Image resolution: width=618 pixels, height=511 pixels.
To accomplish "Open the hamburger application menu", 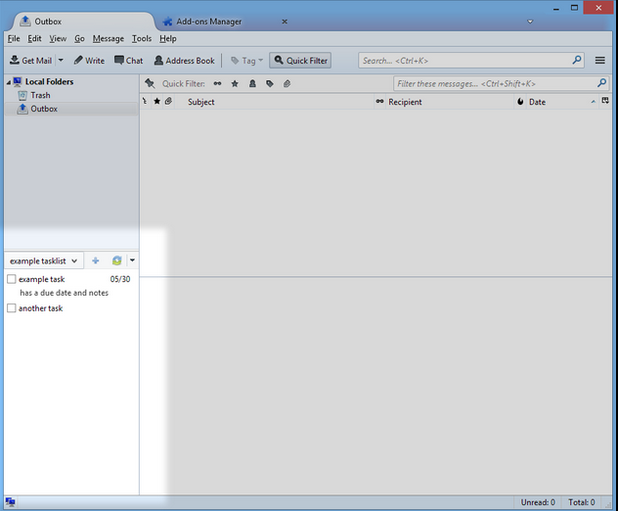I will 600,61.
